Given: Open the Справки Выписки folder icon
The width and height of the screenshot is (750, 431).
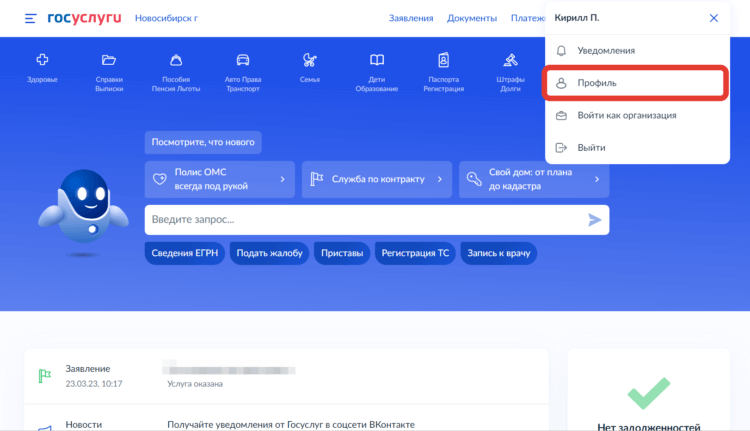Looking at the screenshot, I should click(x=109, y=60).
